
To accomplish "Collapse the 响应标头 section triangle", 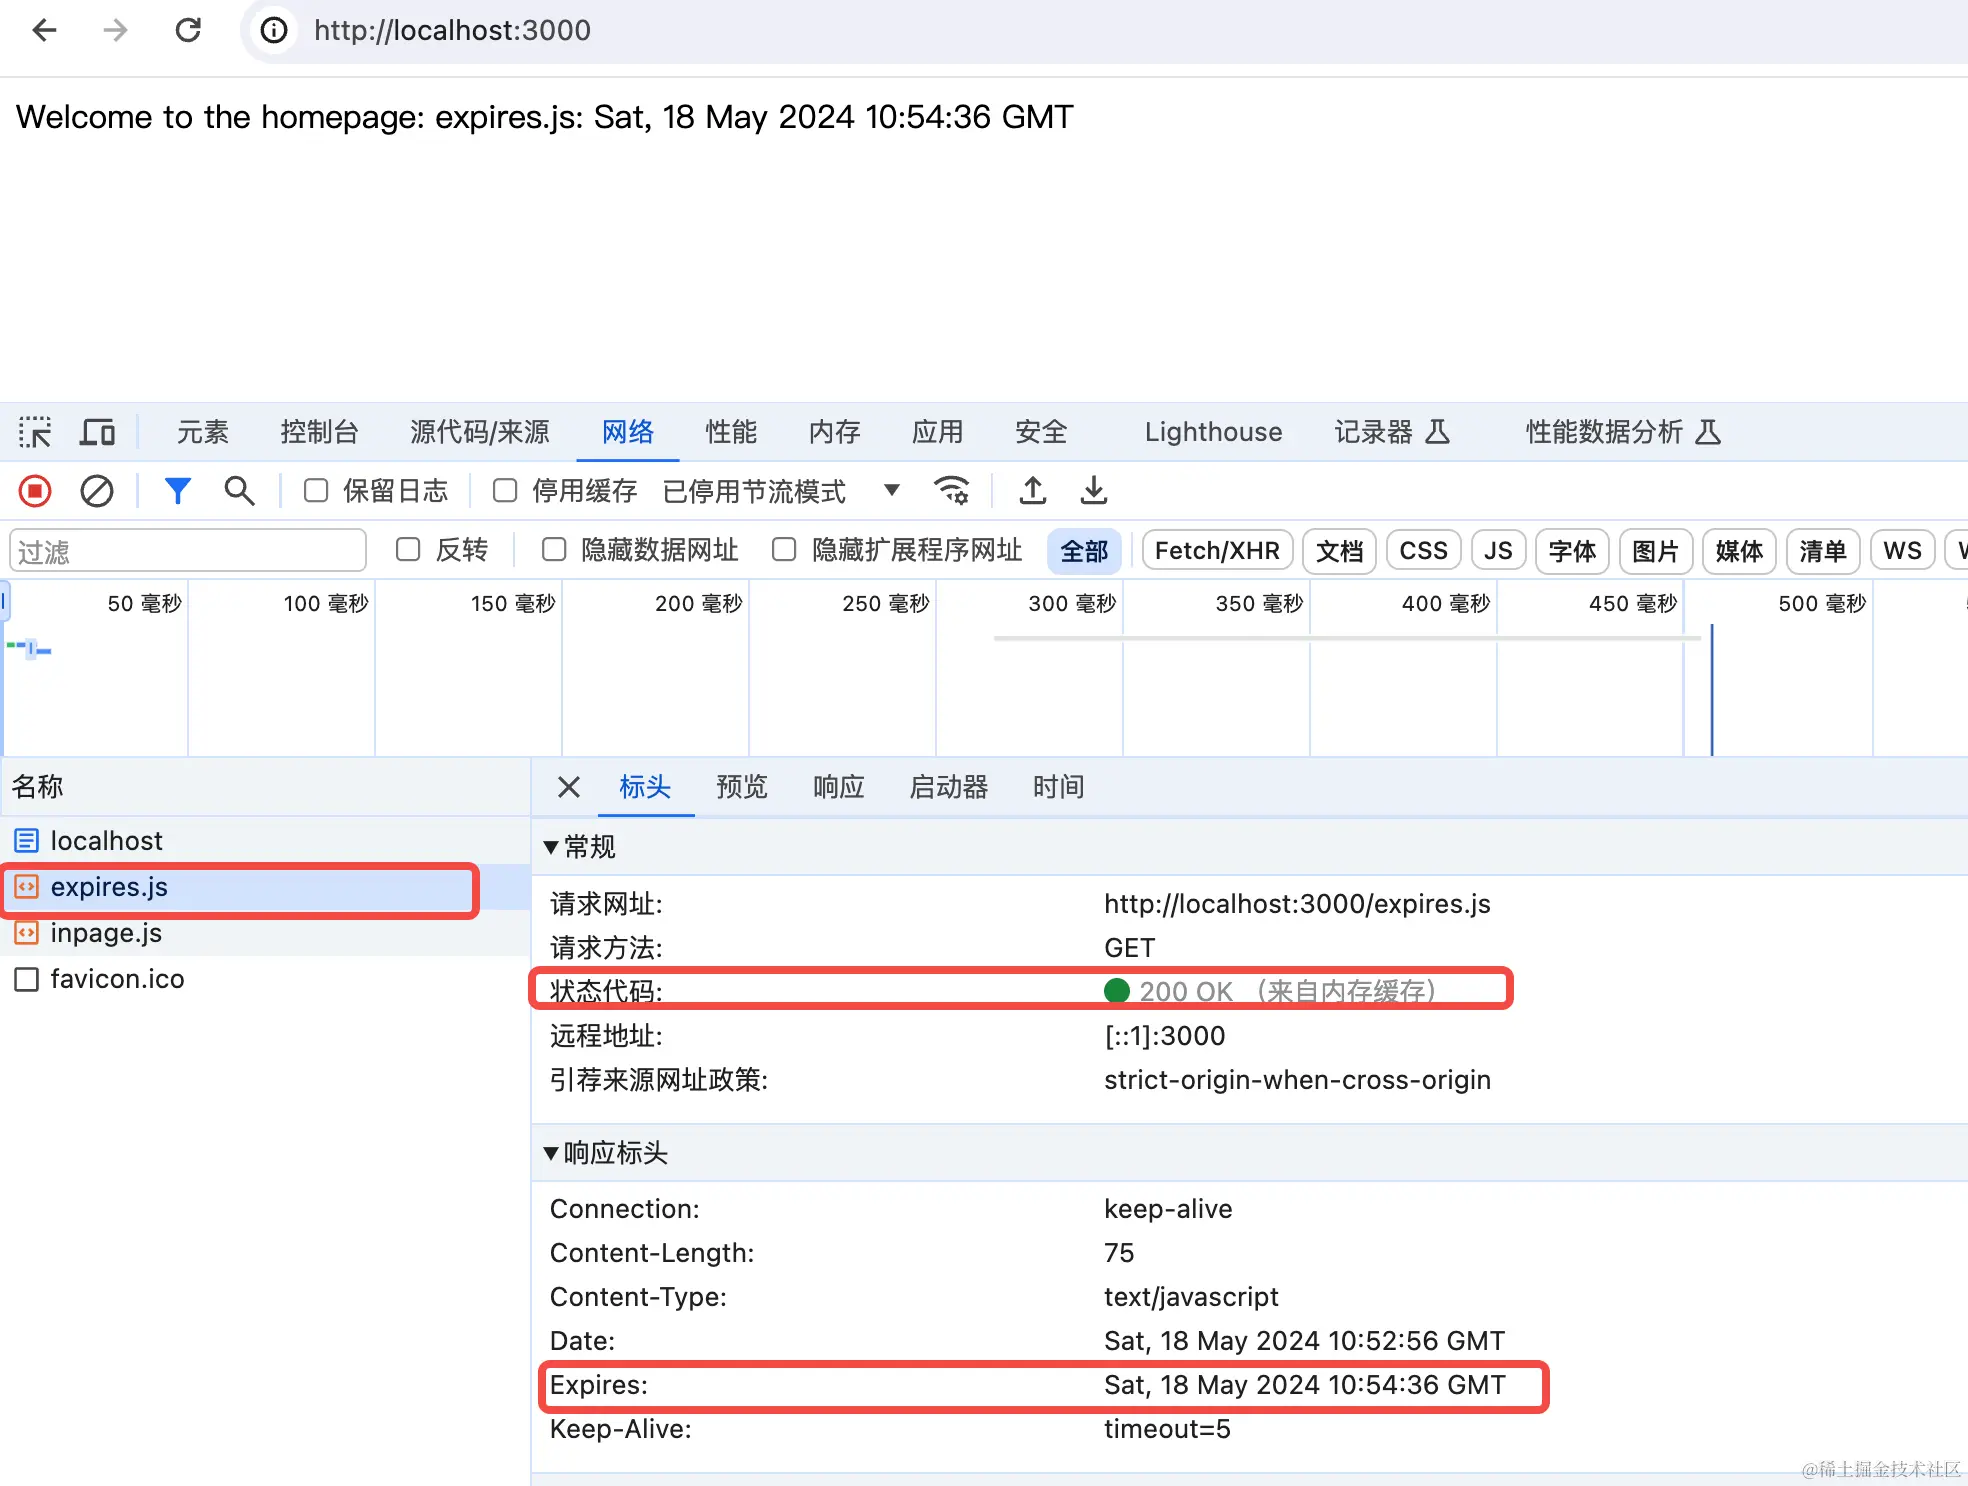I will pos(550,1153).
